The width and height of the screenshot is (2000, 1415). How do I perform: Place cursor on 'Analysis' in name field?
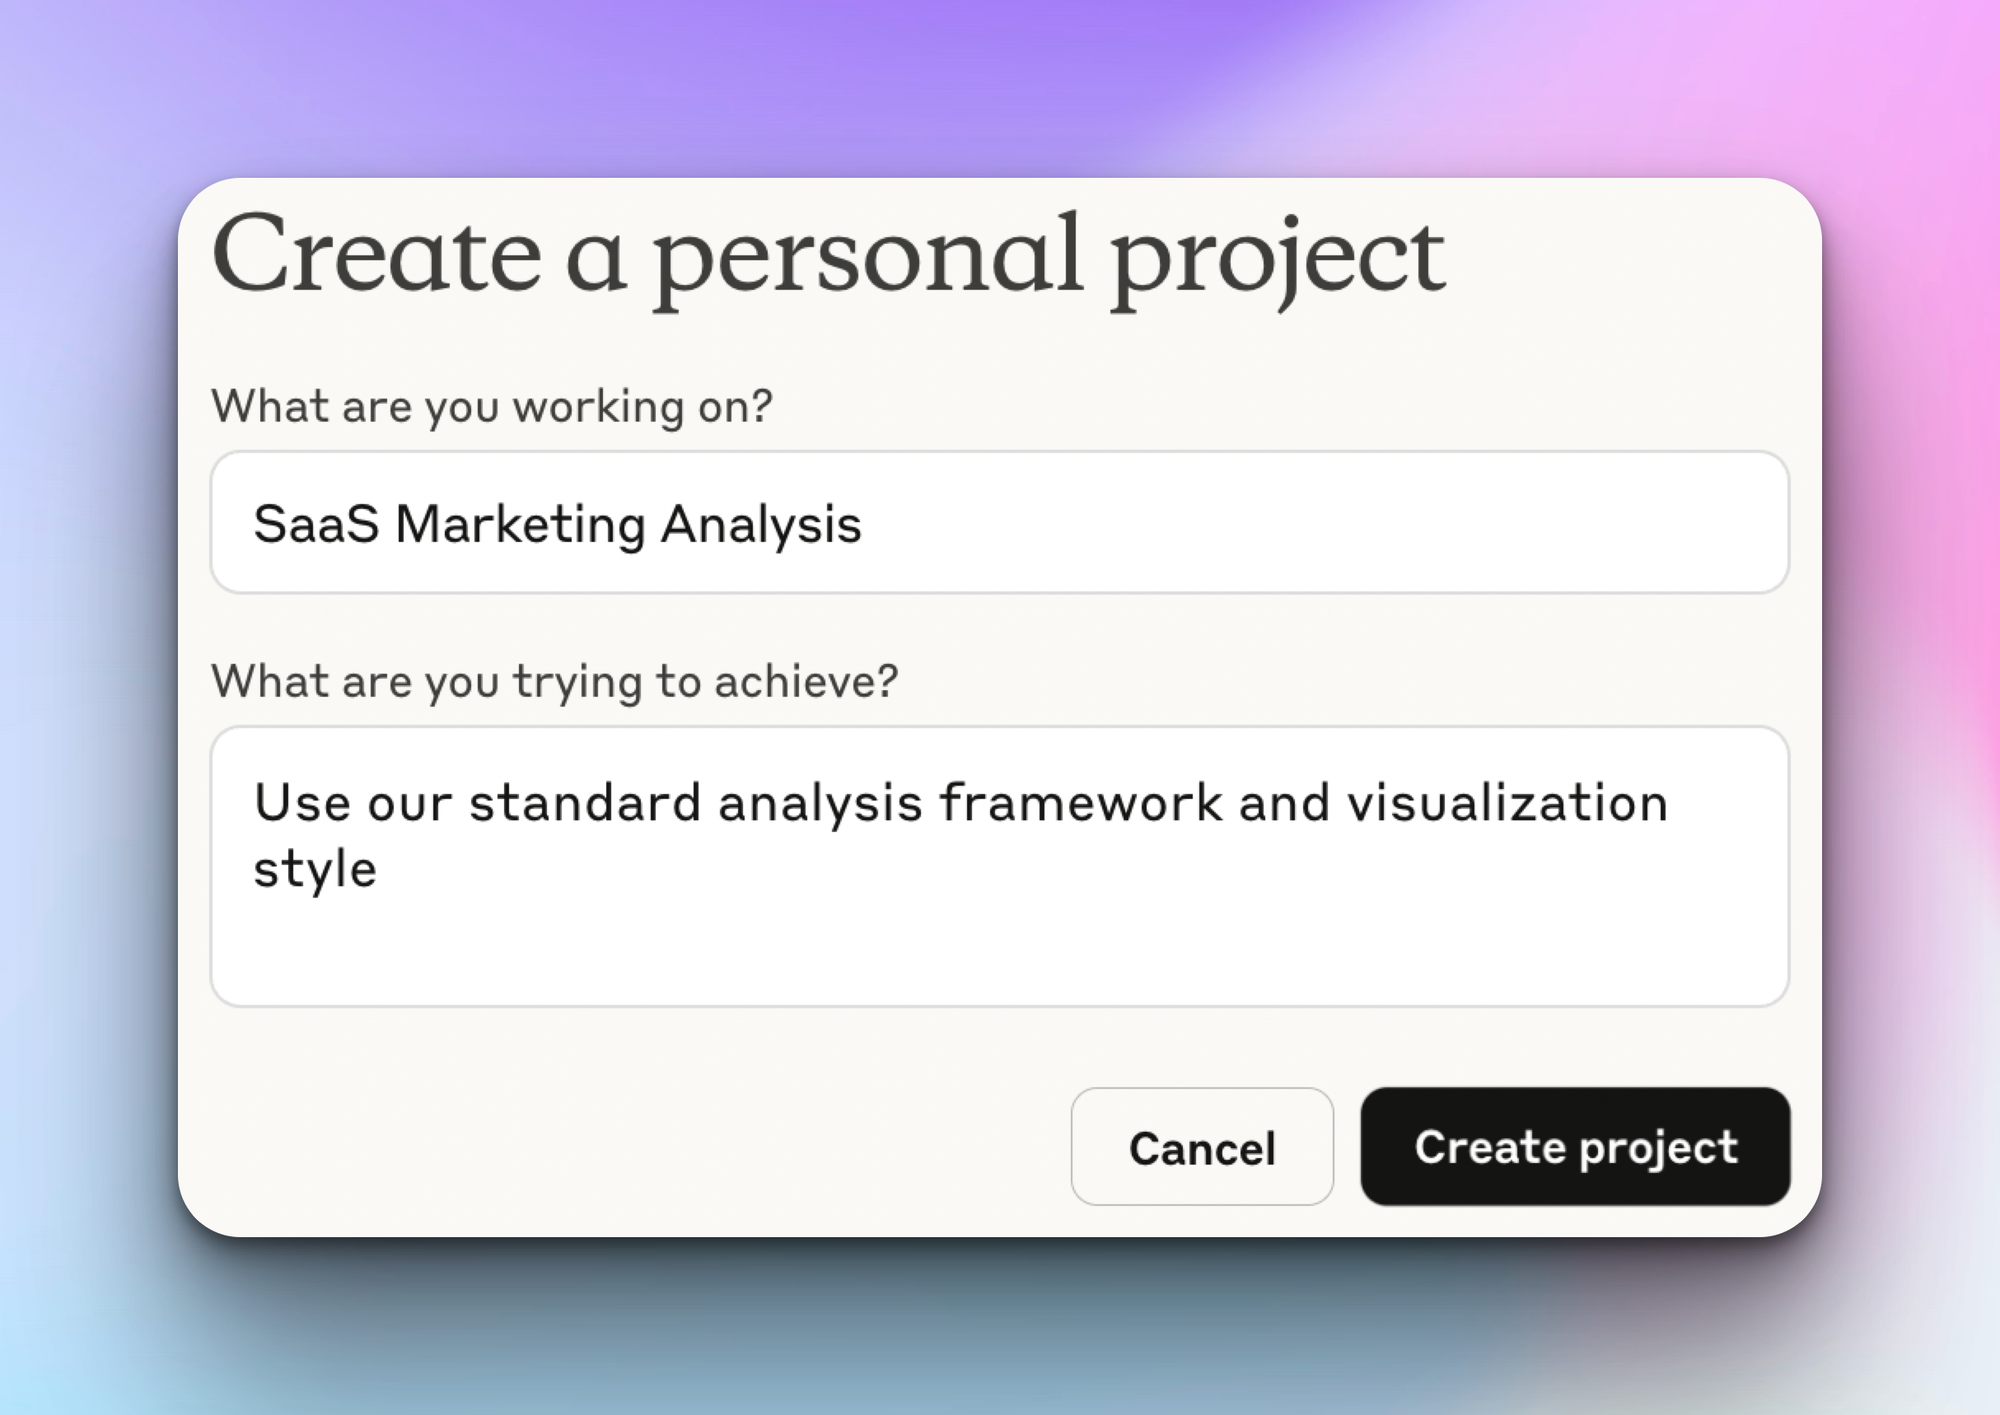coord(760,524)
